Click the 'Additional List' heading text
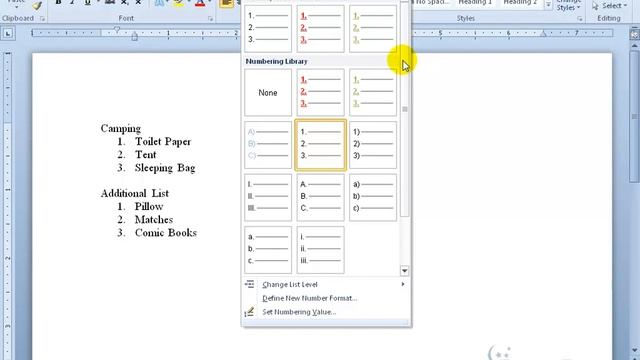This screenshot has width=640, height=360. tap(135, 193)
